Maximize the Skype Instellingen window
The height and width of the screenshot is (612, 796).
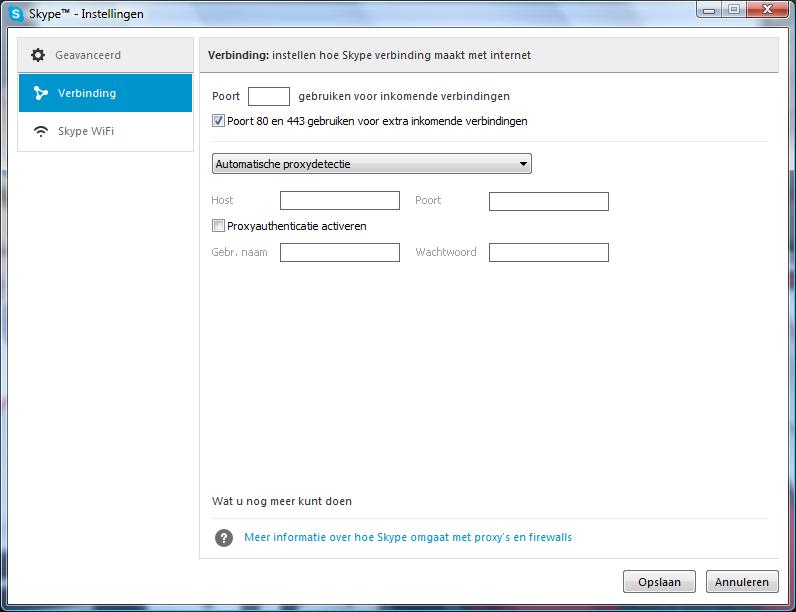pos(734,10)
